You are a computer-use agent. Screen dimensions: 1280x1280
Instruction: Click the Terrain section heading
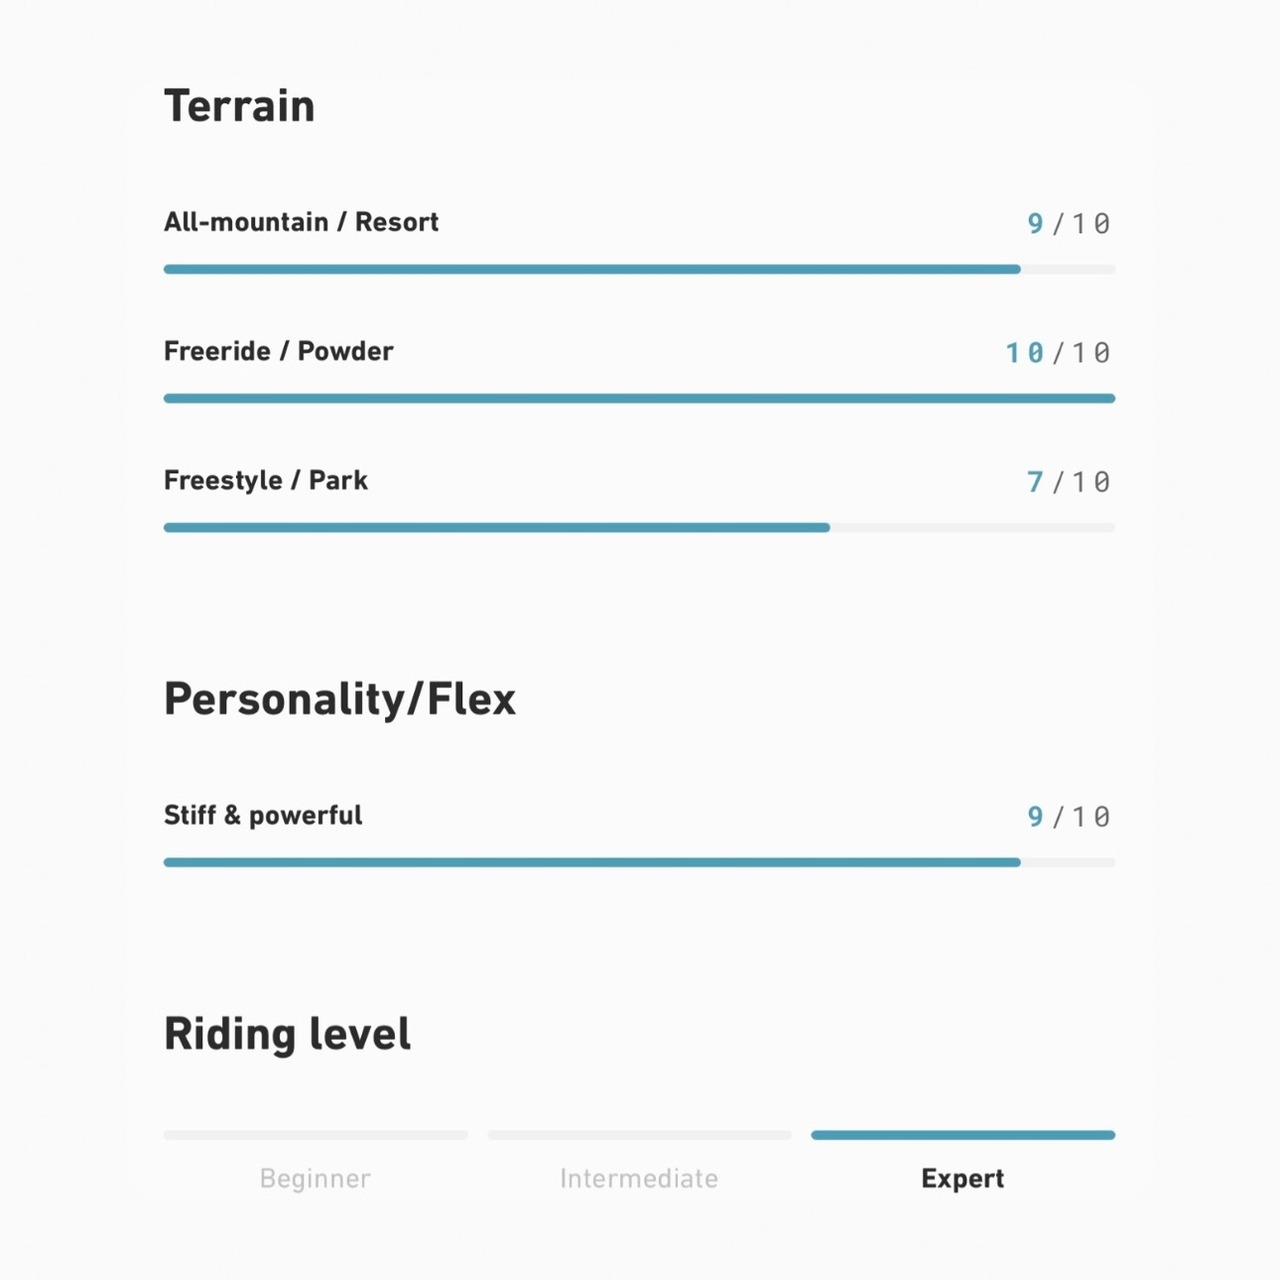click(239, 106)
